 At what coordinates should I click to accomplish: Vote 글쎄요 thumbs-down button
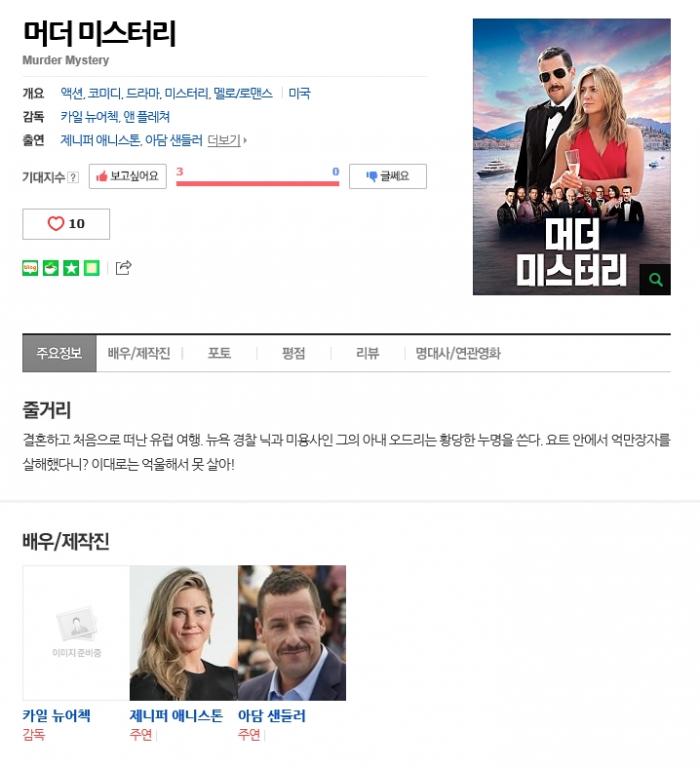click(x=388, y=176)
